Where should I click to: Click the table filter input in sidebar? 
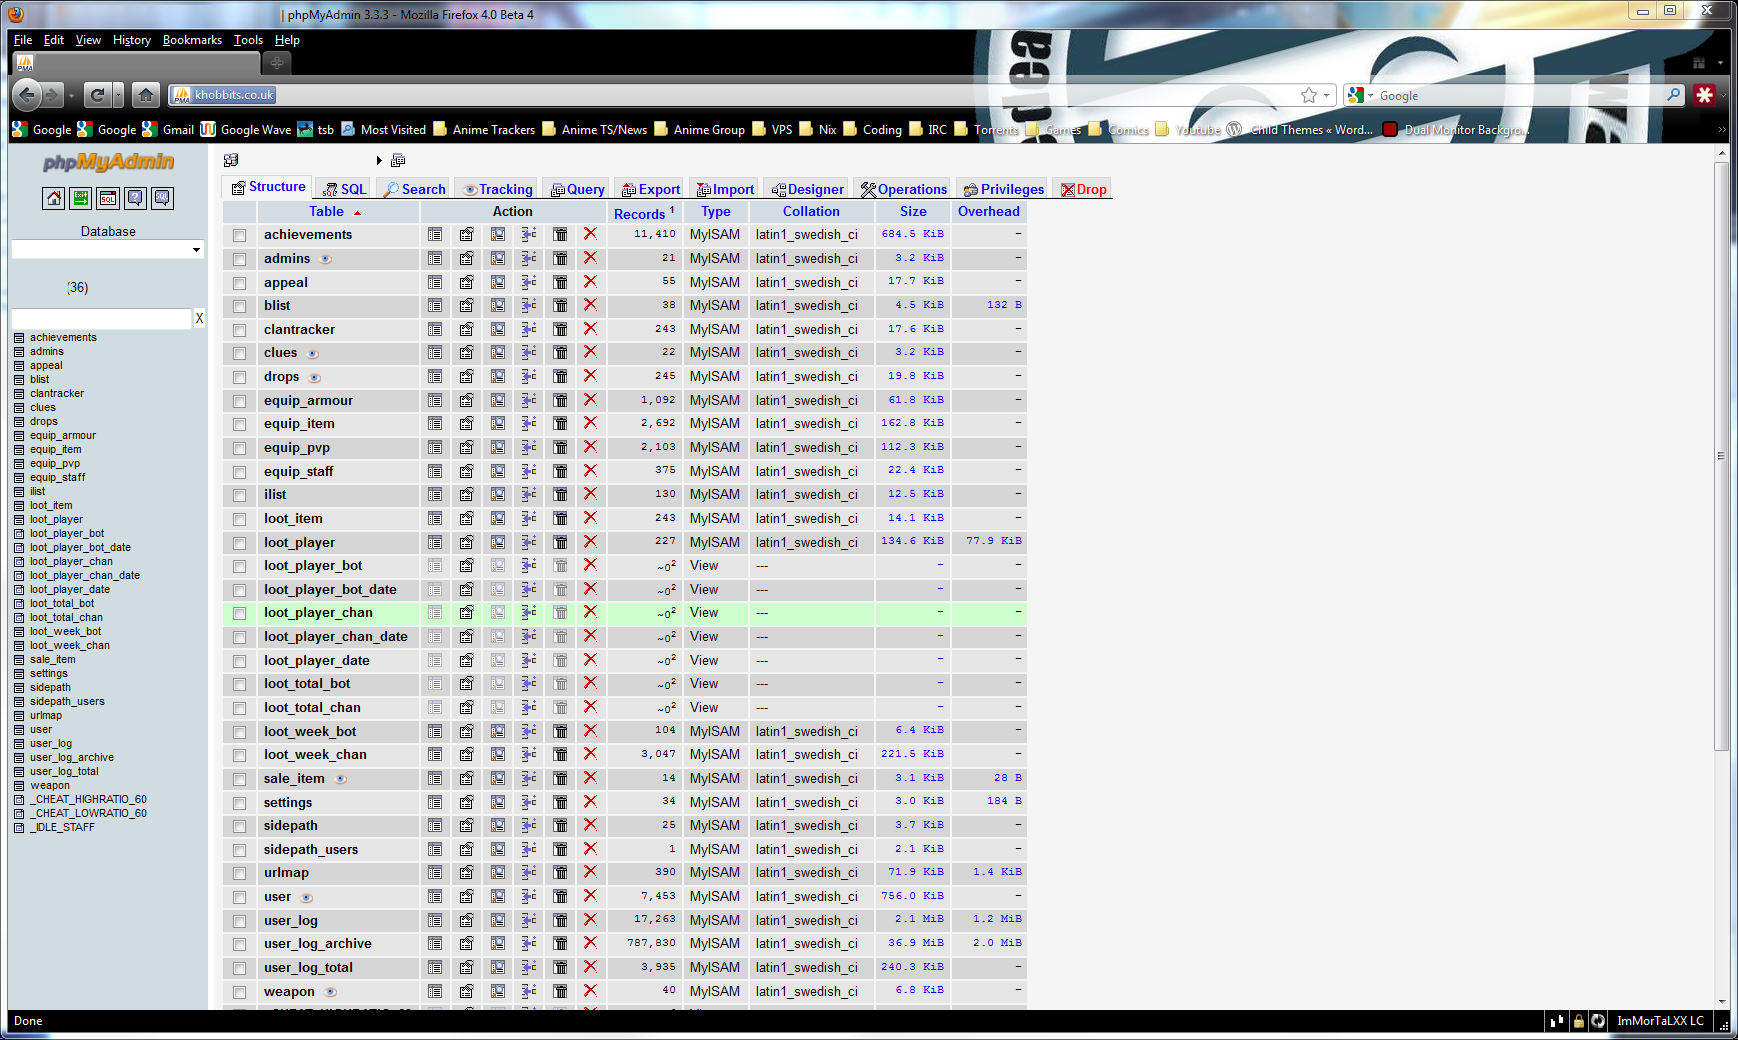click(101, 318)
